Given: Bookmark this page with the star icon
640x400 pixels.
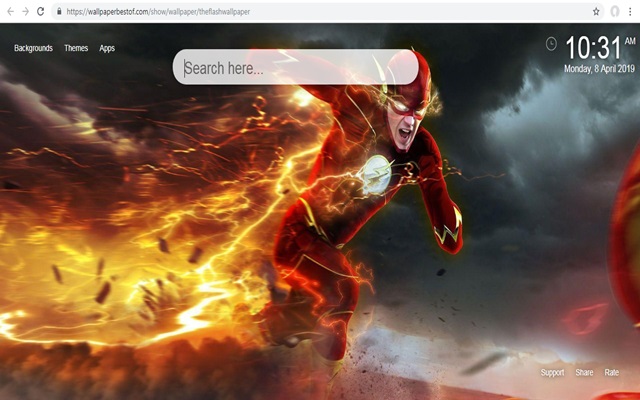Looking at the screenshot, I should click(x=596, y=11).
